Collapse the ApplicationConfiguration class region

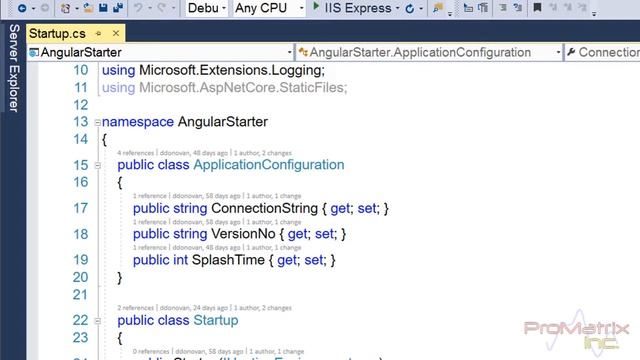click(x=98, y=165)
